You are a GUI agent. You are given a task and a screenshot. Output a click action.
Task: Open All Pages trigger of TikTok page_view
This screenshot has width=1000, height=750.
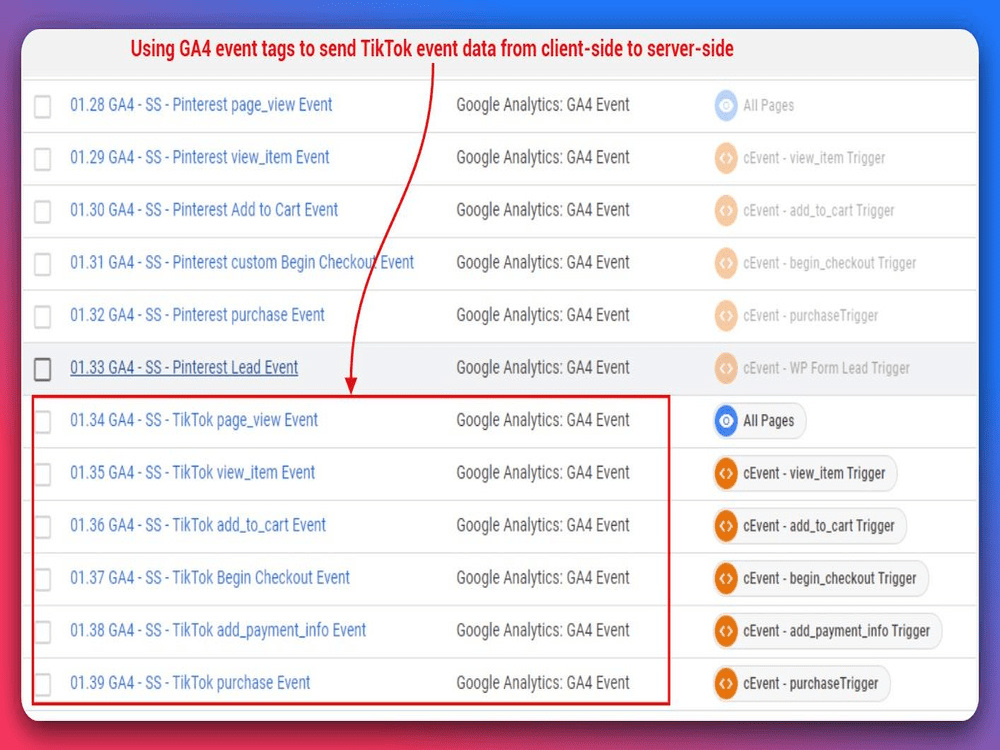point(760,421)
